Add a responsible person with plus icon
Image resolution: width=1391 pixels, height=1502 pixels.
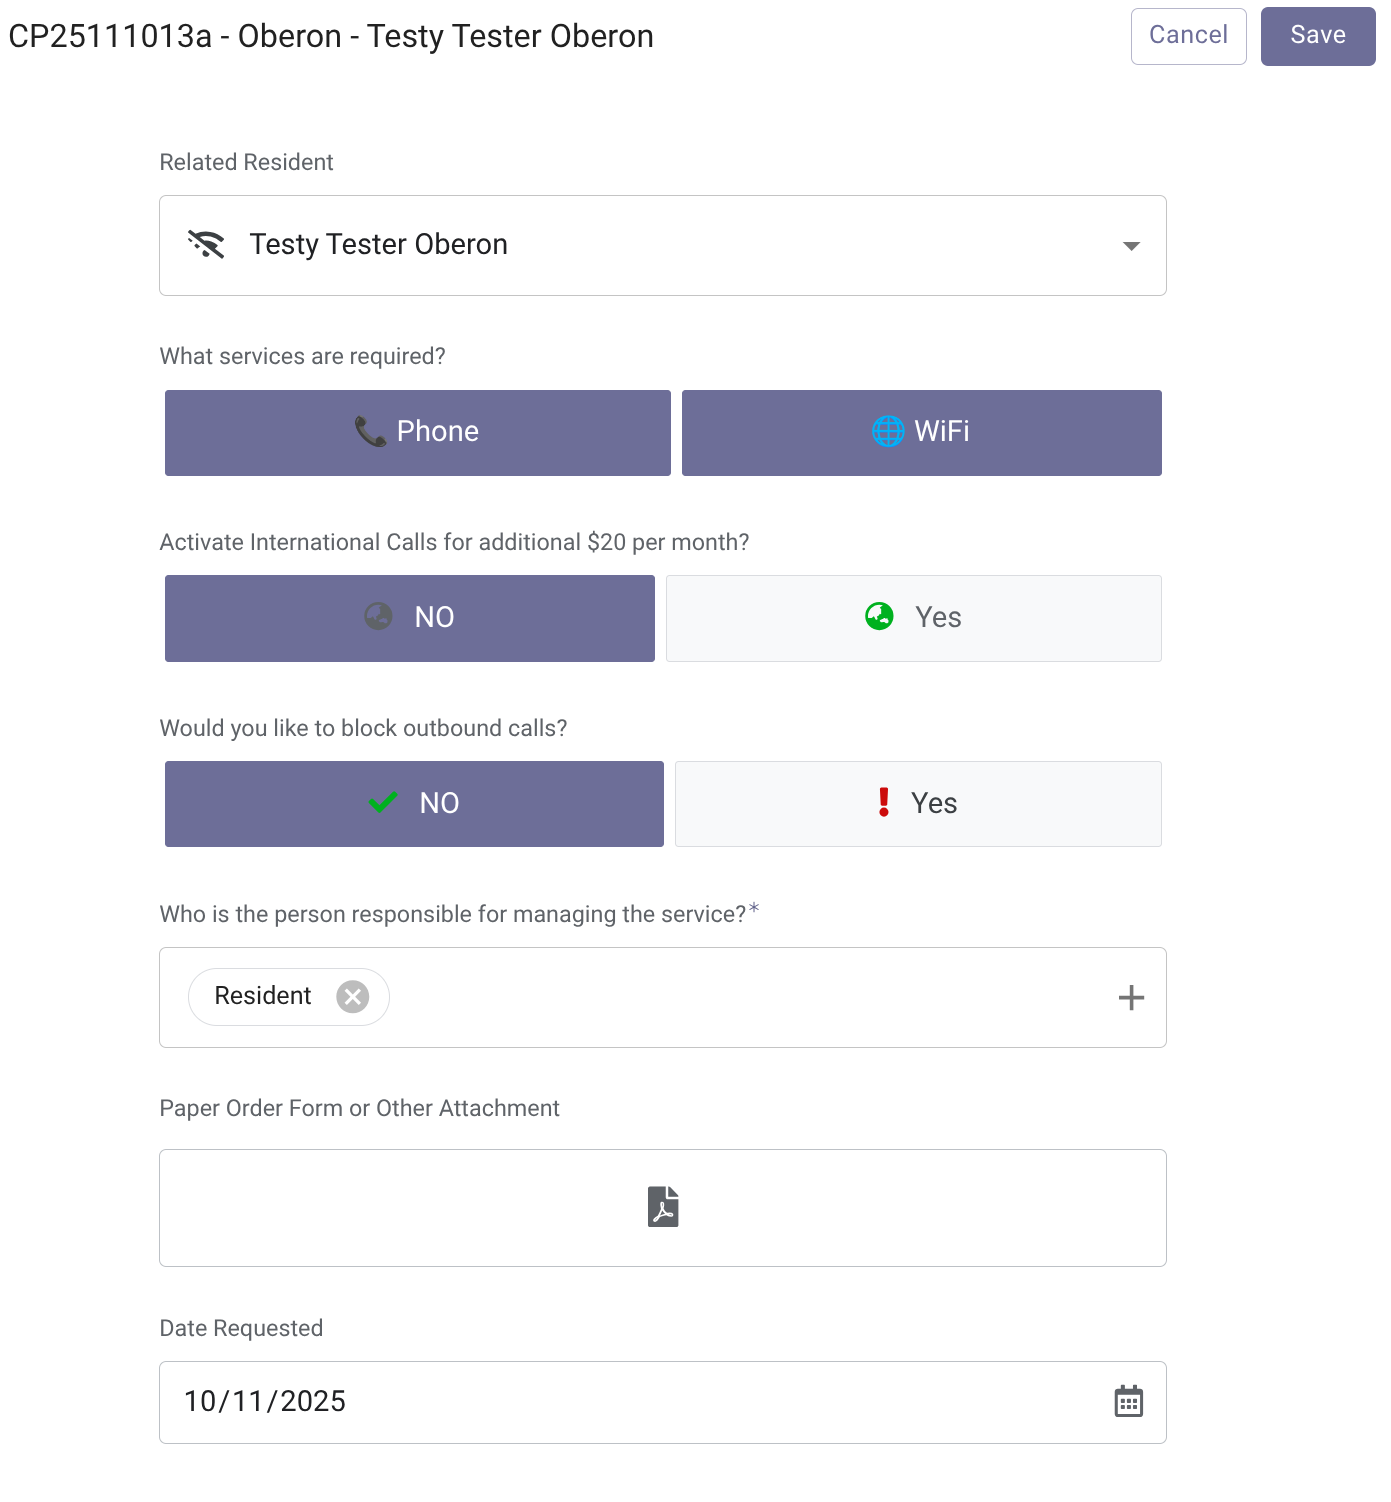pos(1131,998)
